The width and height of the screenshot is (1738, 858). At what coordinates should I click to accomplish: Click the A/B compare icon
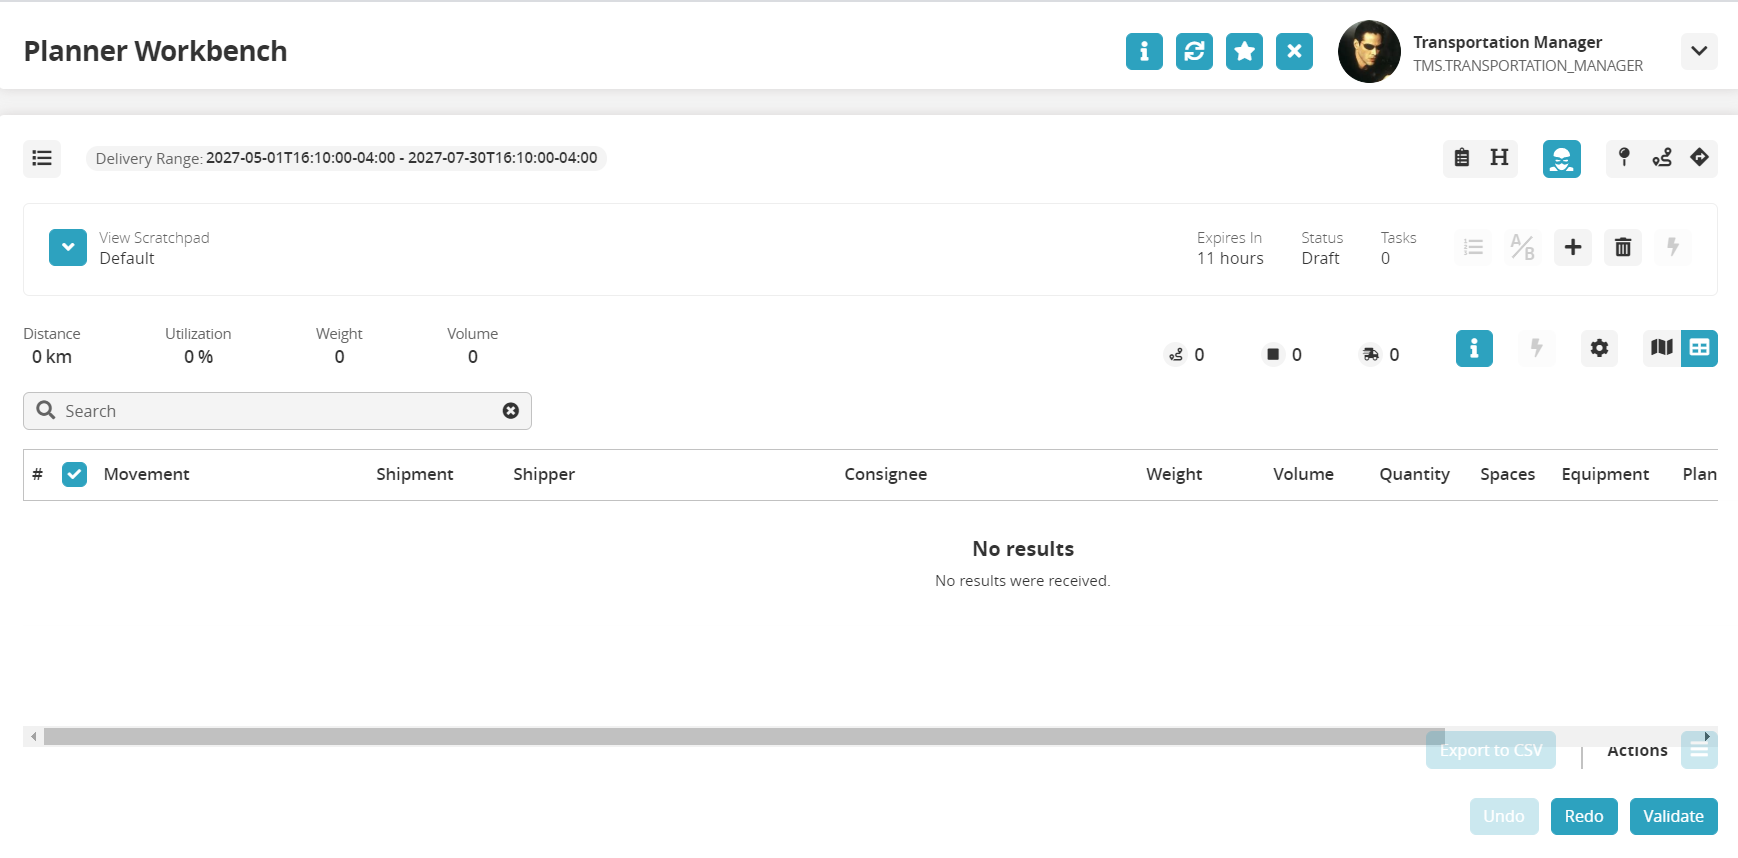1523,247
